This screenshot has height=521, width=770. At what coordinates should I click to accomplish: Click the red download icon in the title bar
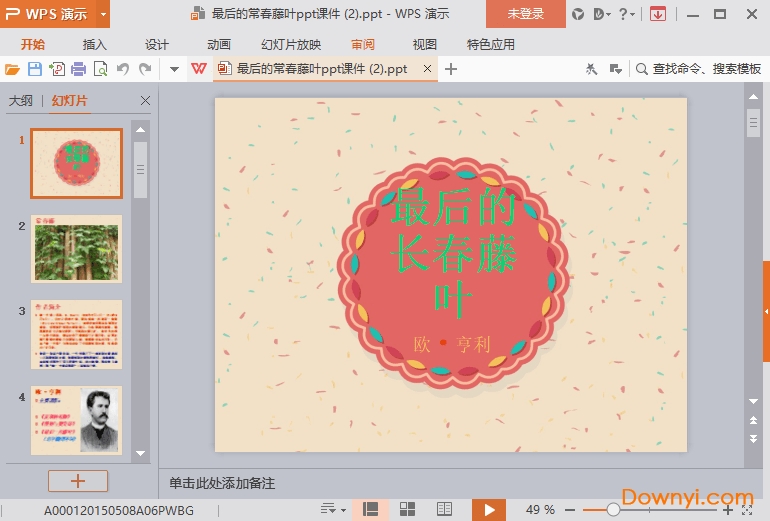tap(658, 14)
